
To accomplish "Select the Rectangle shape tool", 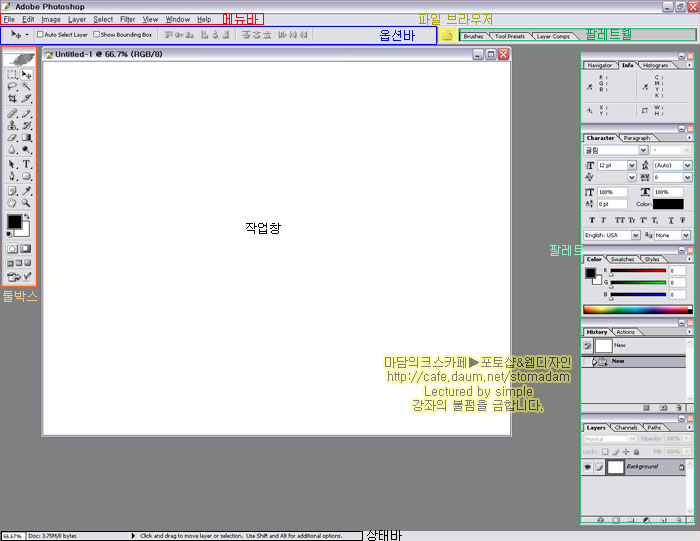I will pos(26,176).
